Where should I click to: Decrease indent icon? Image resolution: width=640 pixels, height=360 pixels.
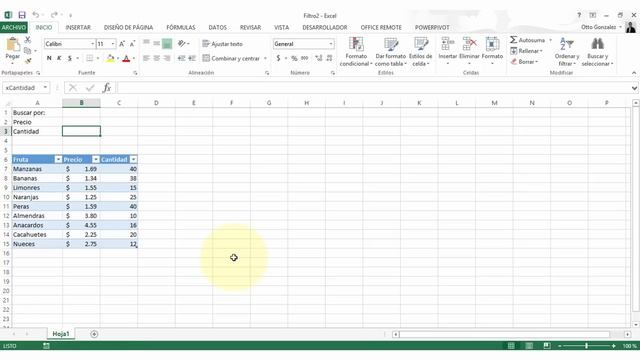[181, 58]
